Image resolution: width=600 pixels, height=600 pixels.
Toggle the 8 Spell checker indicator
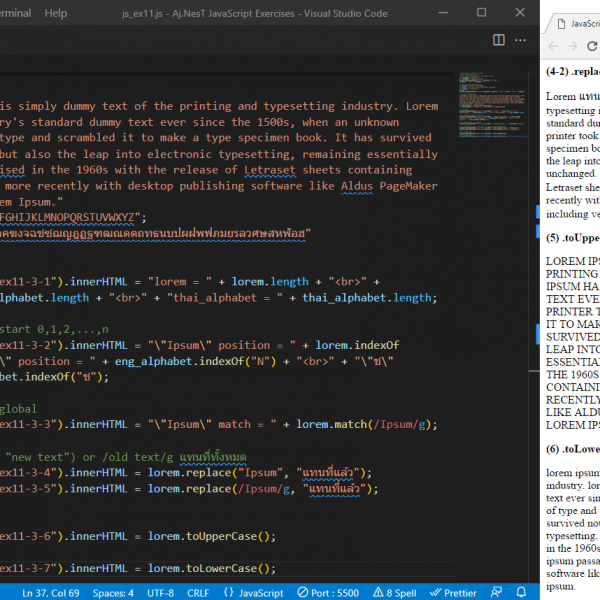(x=394, y=592)
